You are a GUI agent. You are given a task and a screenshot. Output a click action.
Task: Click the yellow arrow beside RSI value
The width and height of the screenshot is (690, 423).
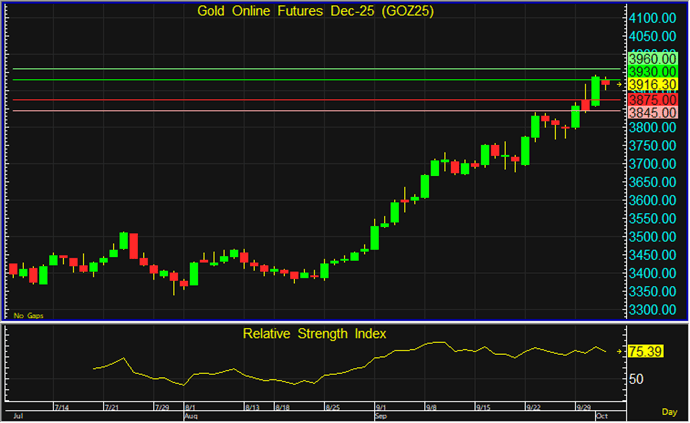[x=620, y=351]
